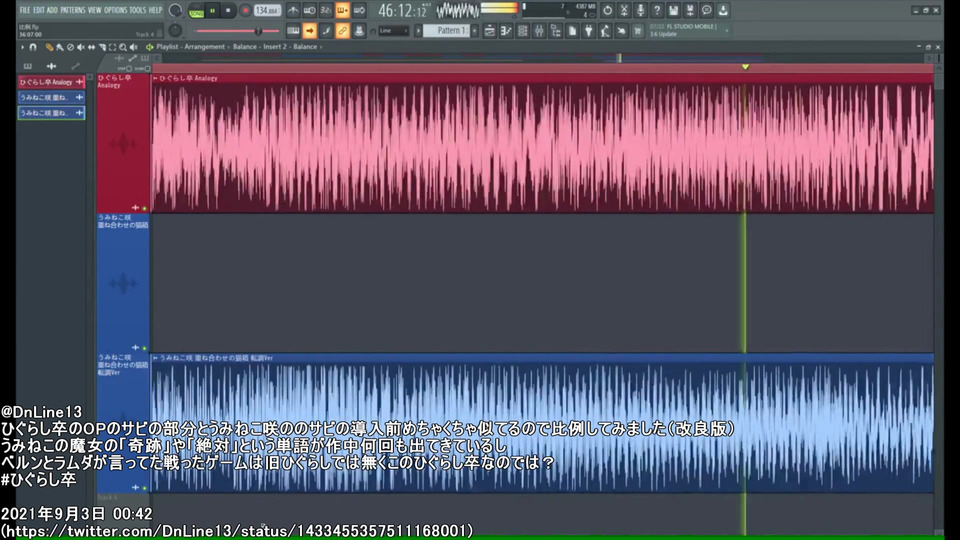Click the pause playback button

click(212, 10)
